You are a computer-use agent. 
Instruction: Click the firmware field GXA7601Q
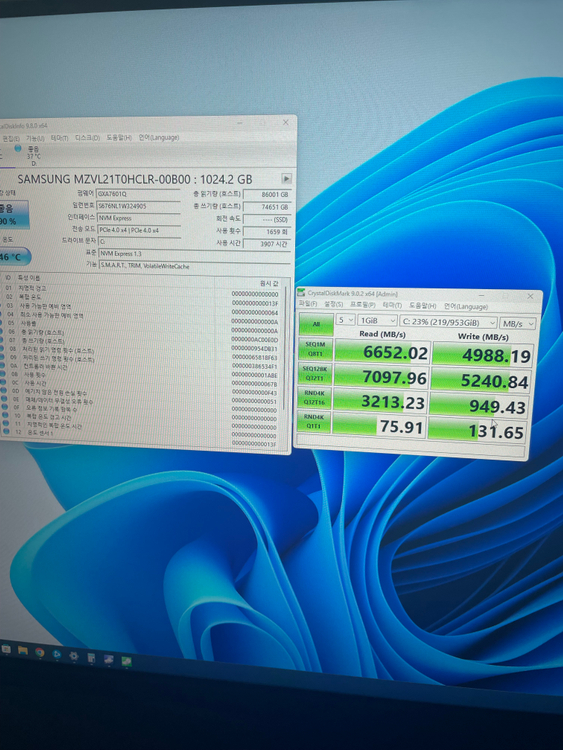139,194
